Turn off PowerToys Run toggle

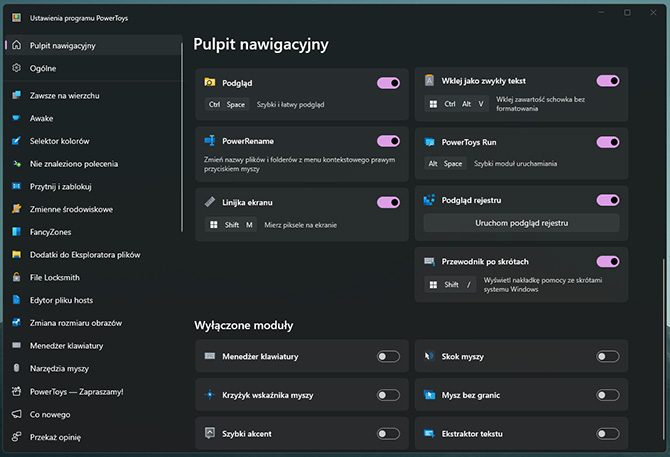[x=608, y=142]
